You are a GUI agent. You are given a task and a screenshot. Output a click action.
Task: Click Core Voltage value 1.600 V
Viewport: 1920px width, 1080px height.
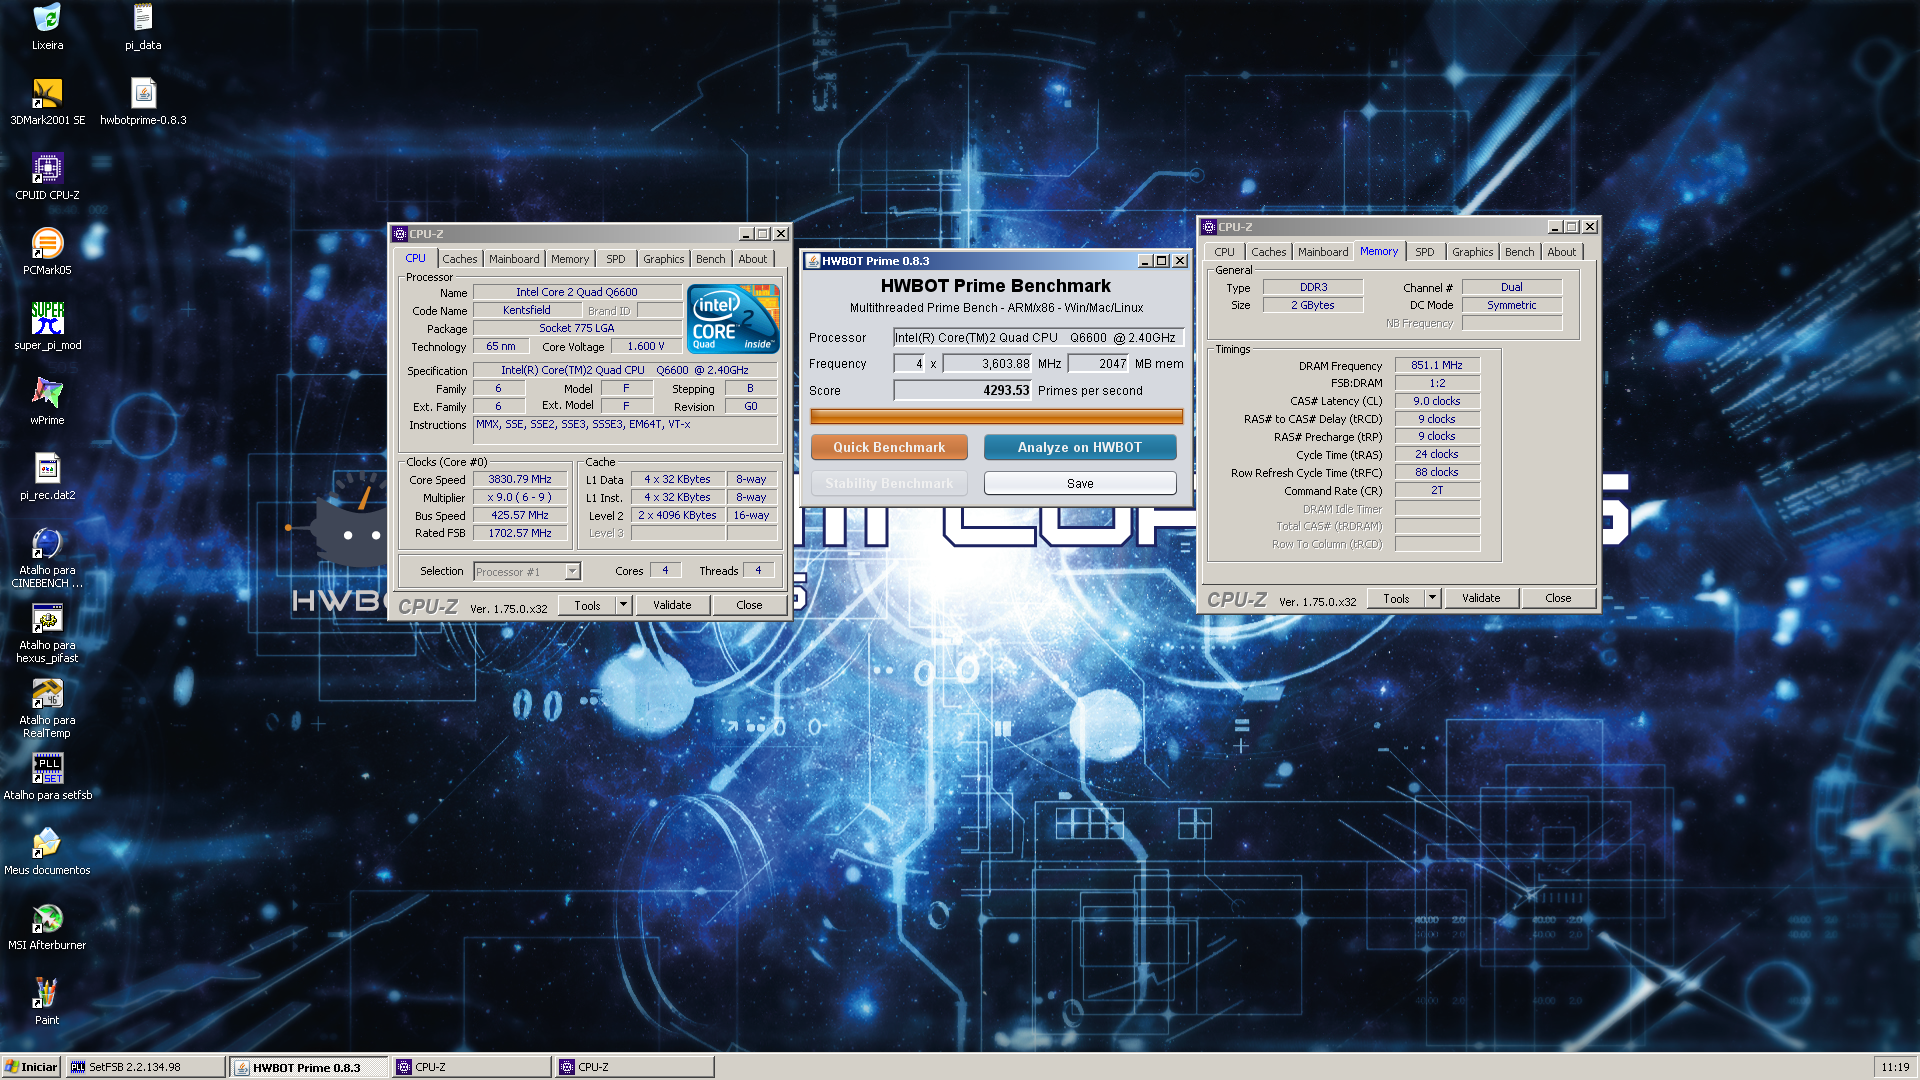[x=646, y=347]
